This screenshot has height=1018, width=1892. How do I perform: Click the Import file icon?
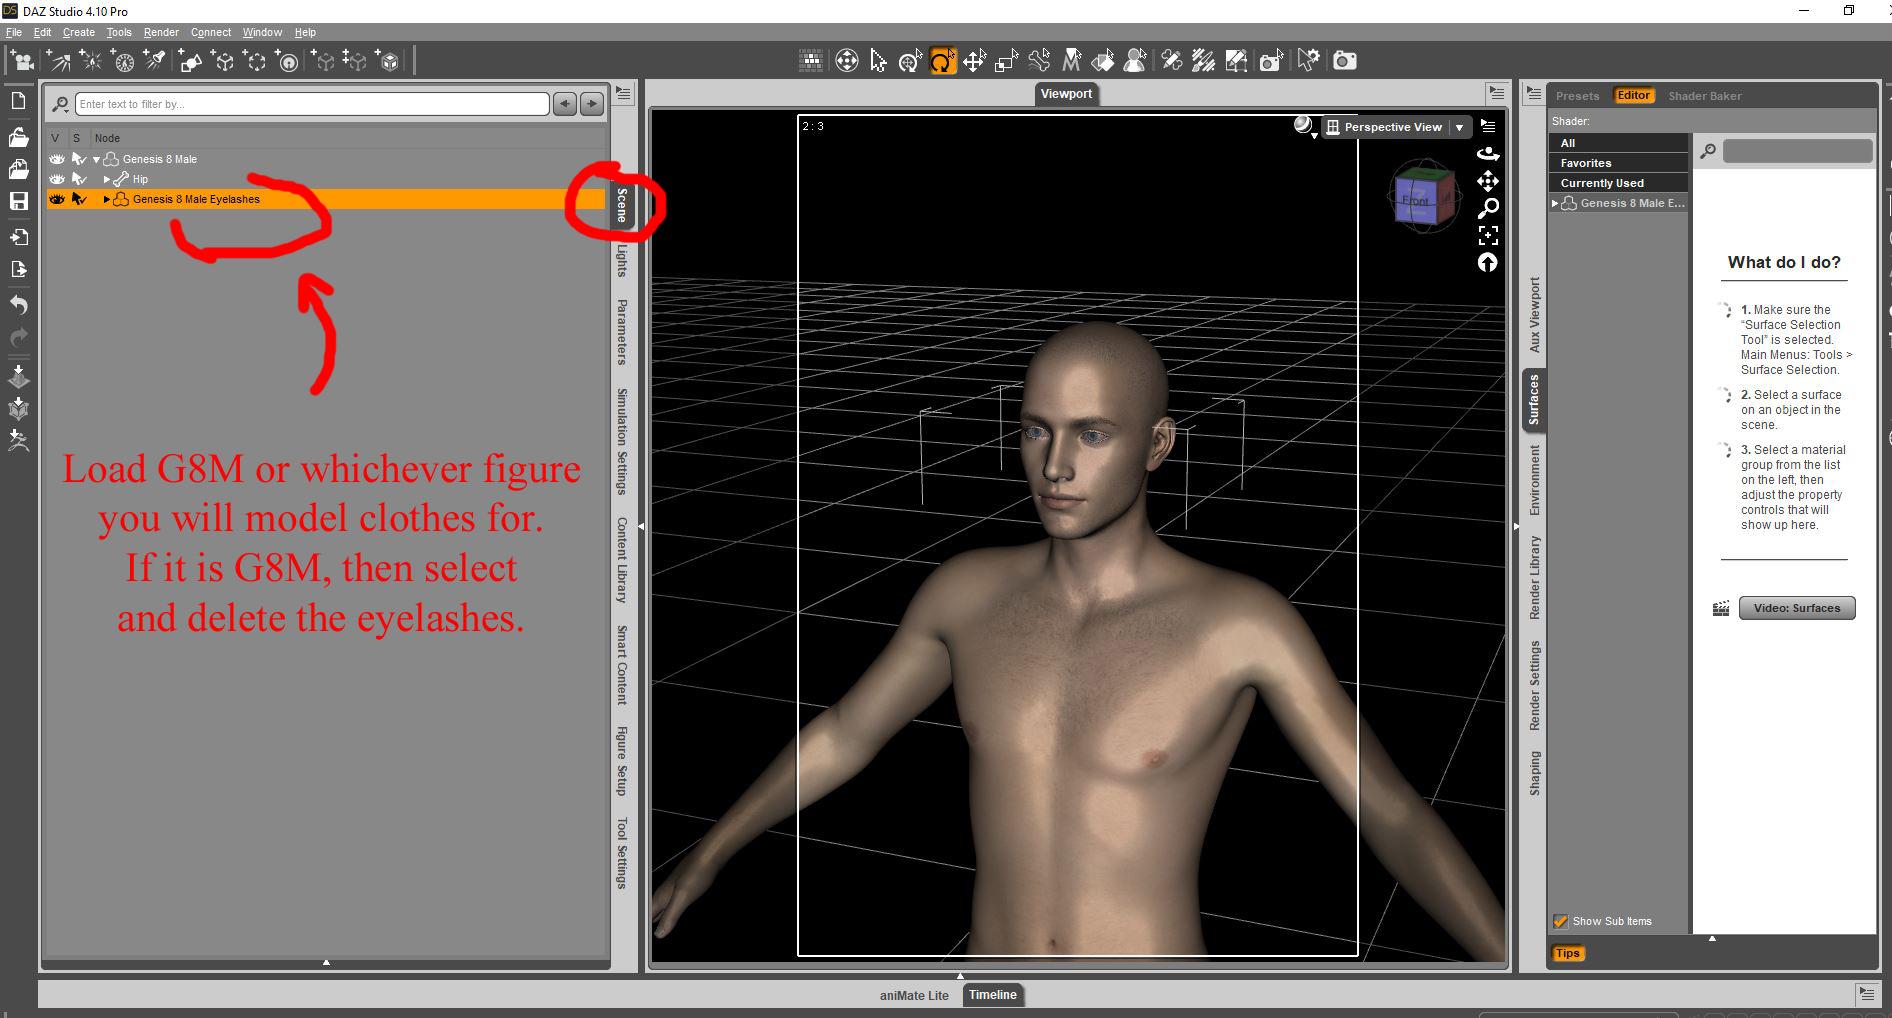click(x=18, y=237)
